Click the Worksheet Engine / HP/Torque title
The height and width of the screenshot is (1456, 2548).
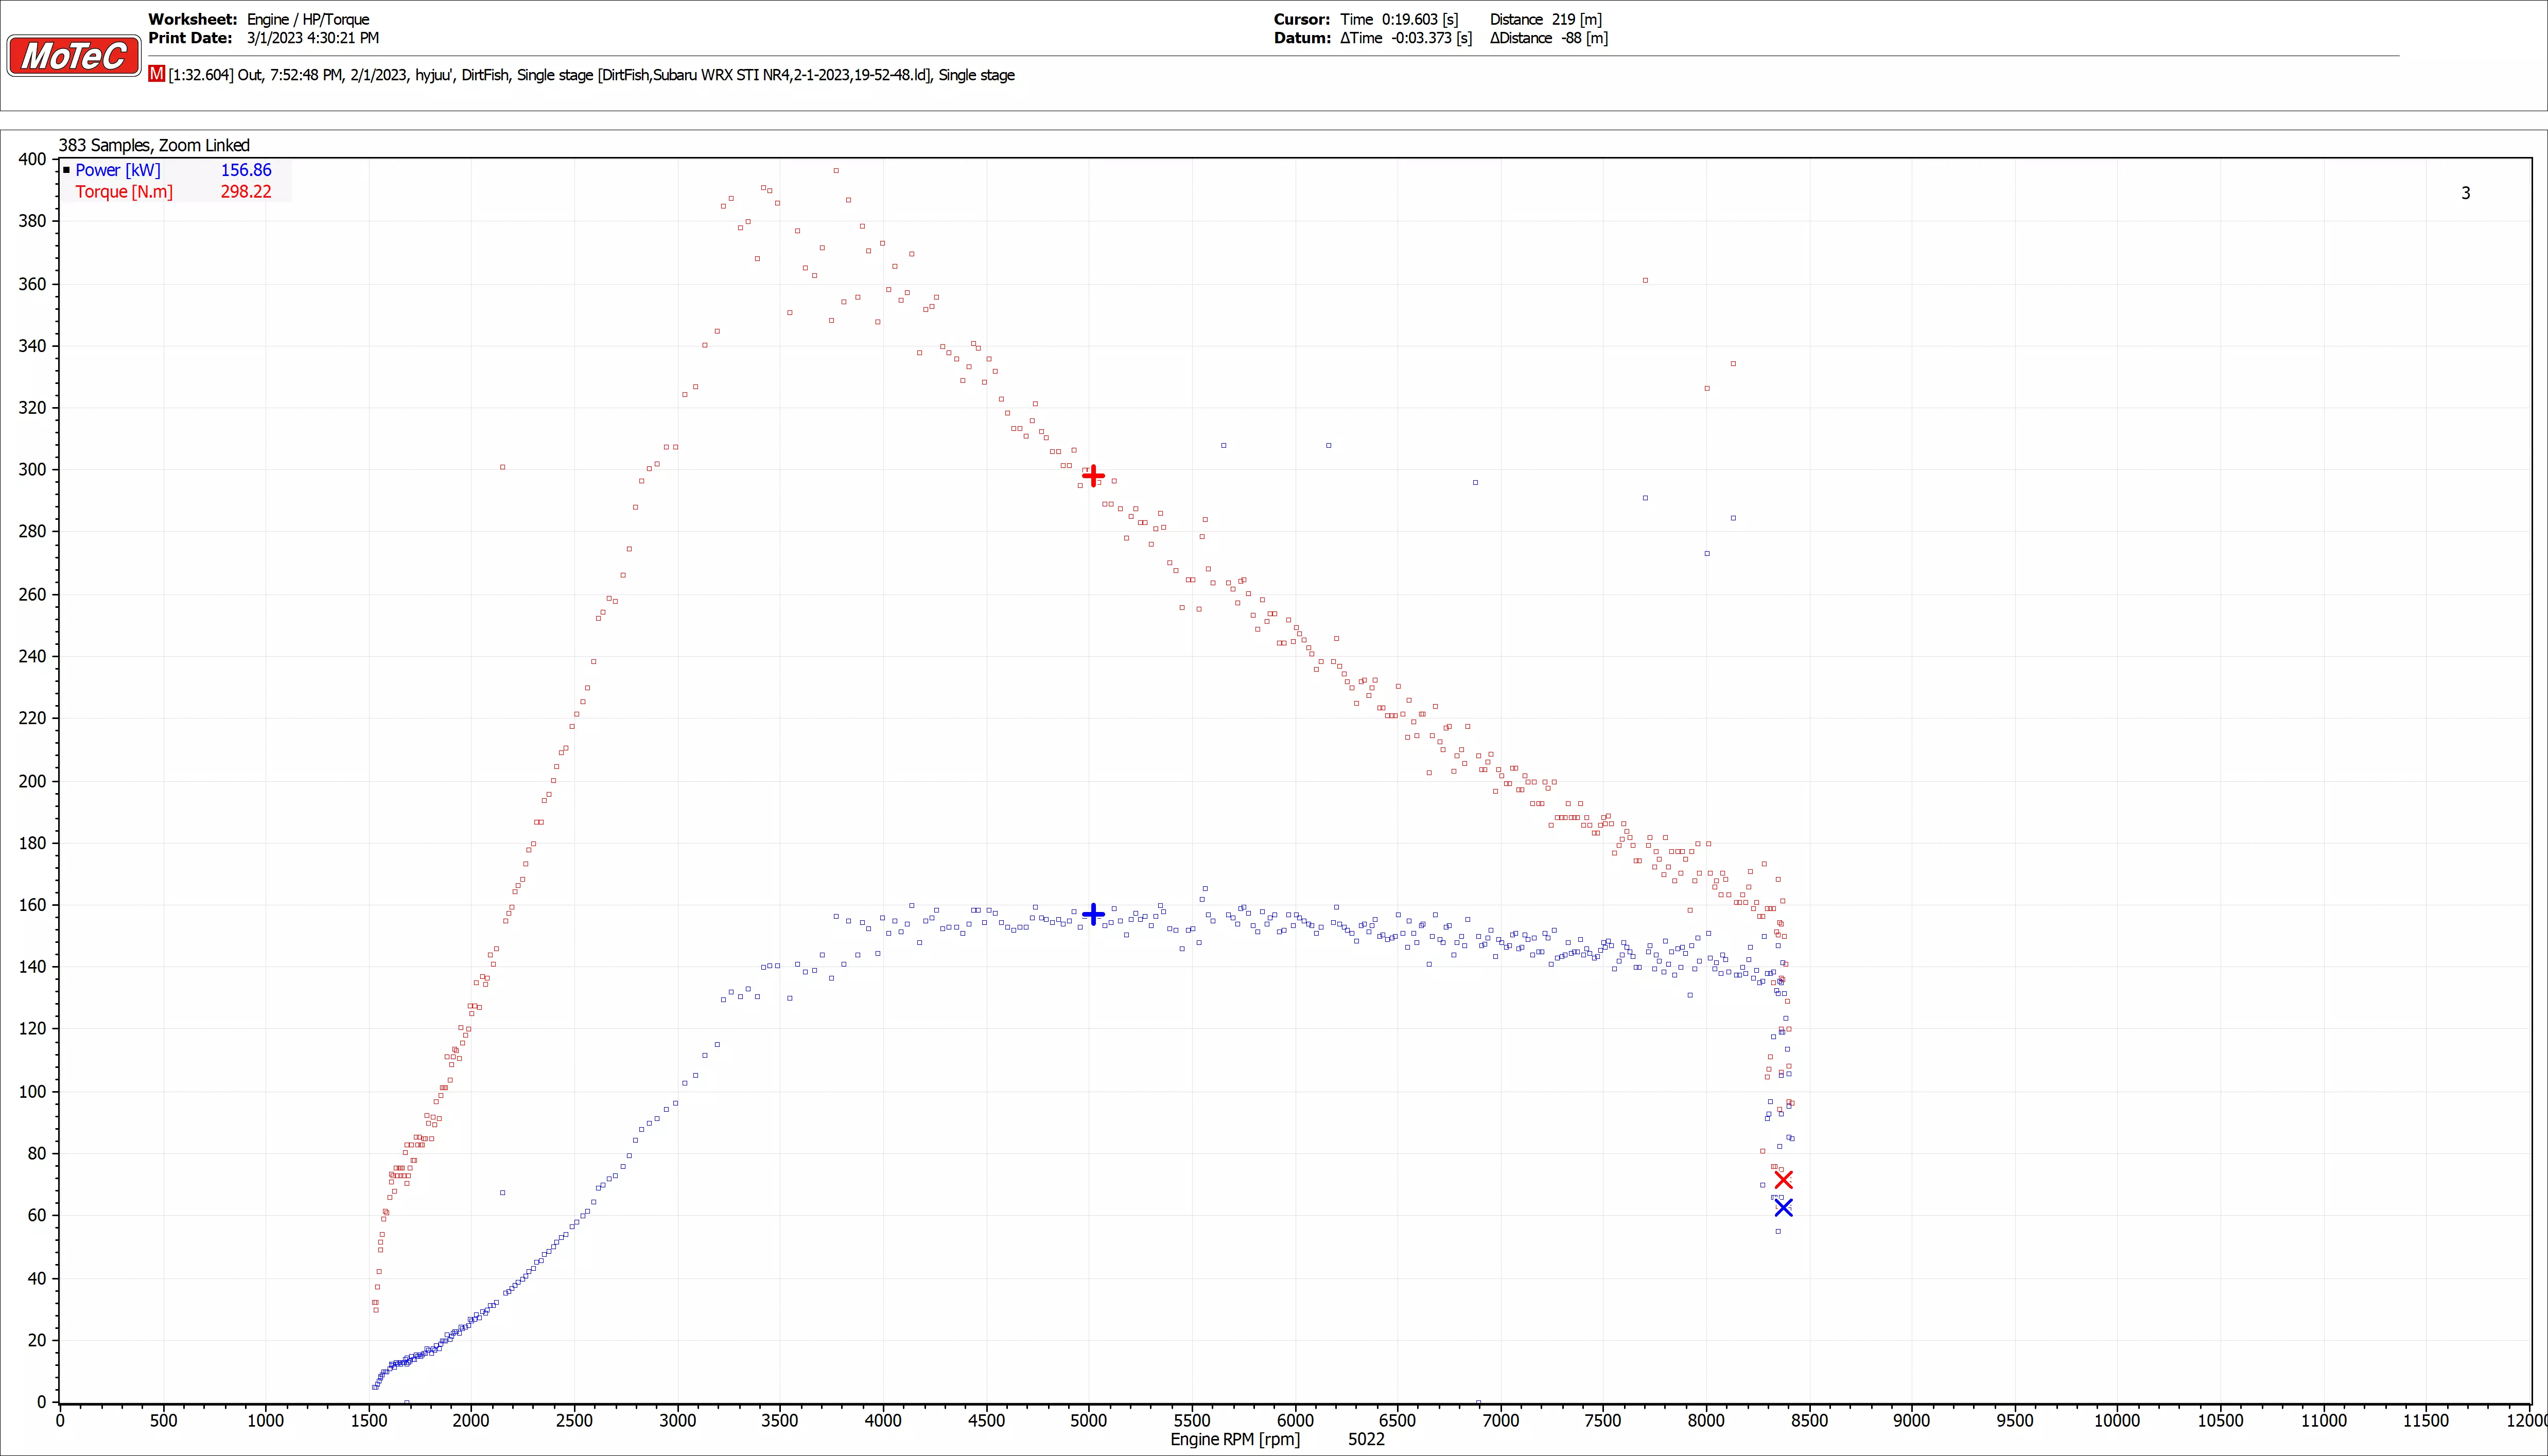(x=308, y=19)
